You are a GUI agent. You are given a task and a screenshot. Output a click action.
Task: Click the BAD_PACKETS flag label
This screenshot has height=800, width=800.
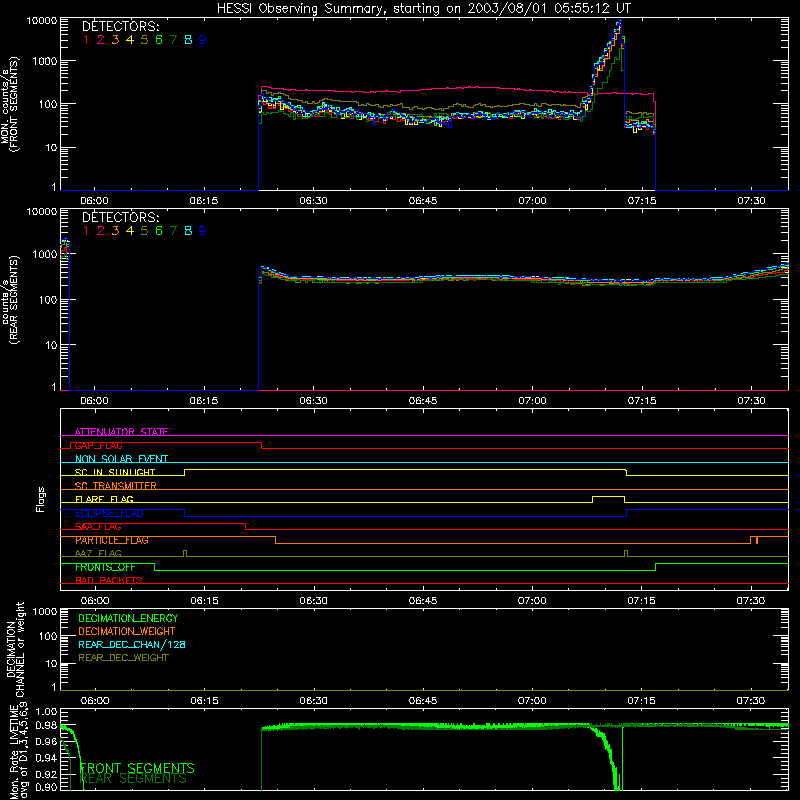109,580
